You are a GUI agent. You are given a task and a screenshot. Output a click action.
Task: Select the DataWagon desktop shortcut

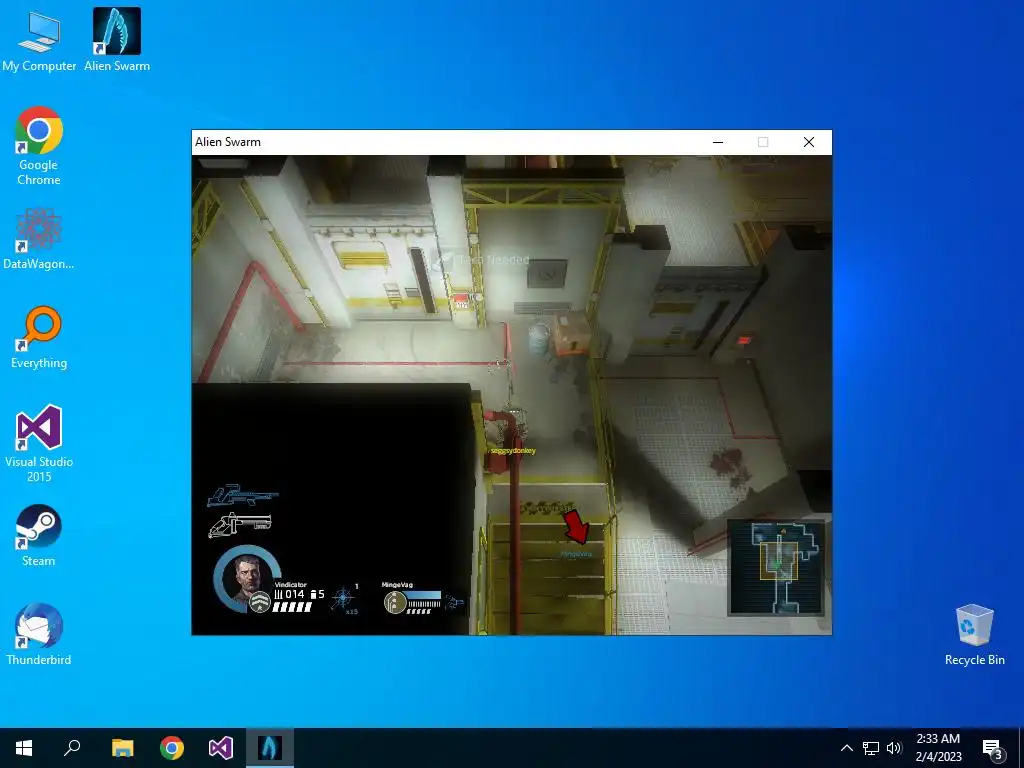(x=39, y=238)
